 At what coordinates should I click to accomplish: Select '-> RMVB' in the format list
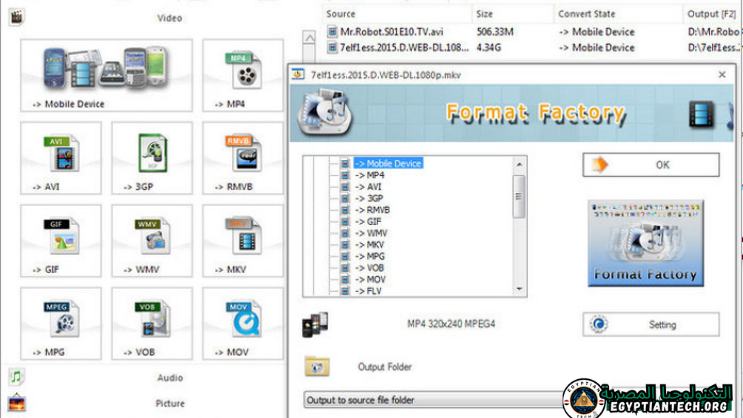tap(372, 210)
